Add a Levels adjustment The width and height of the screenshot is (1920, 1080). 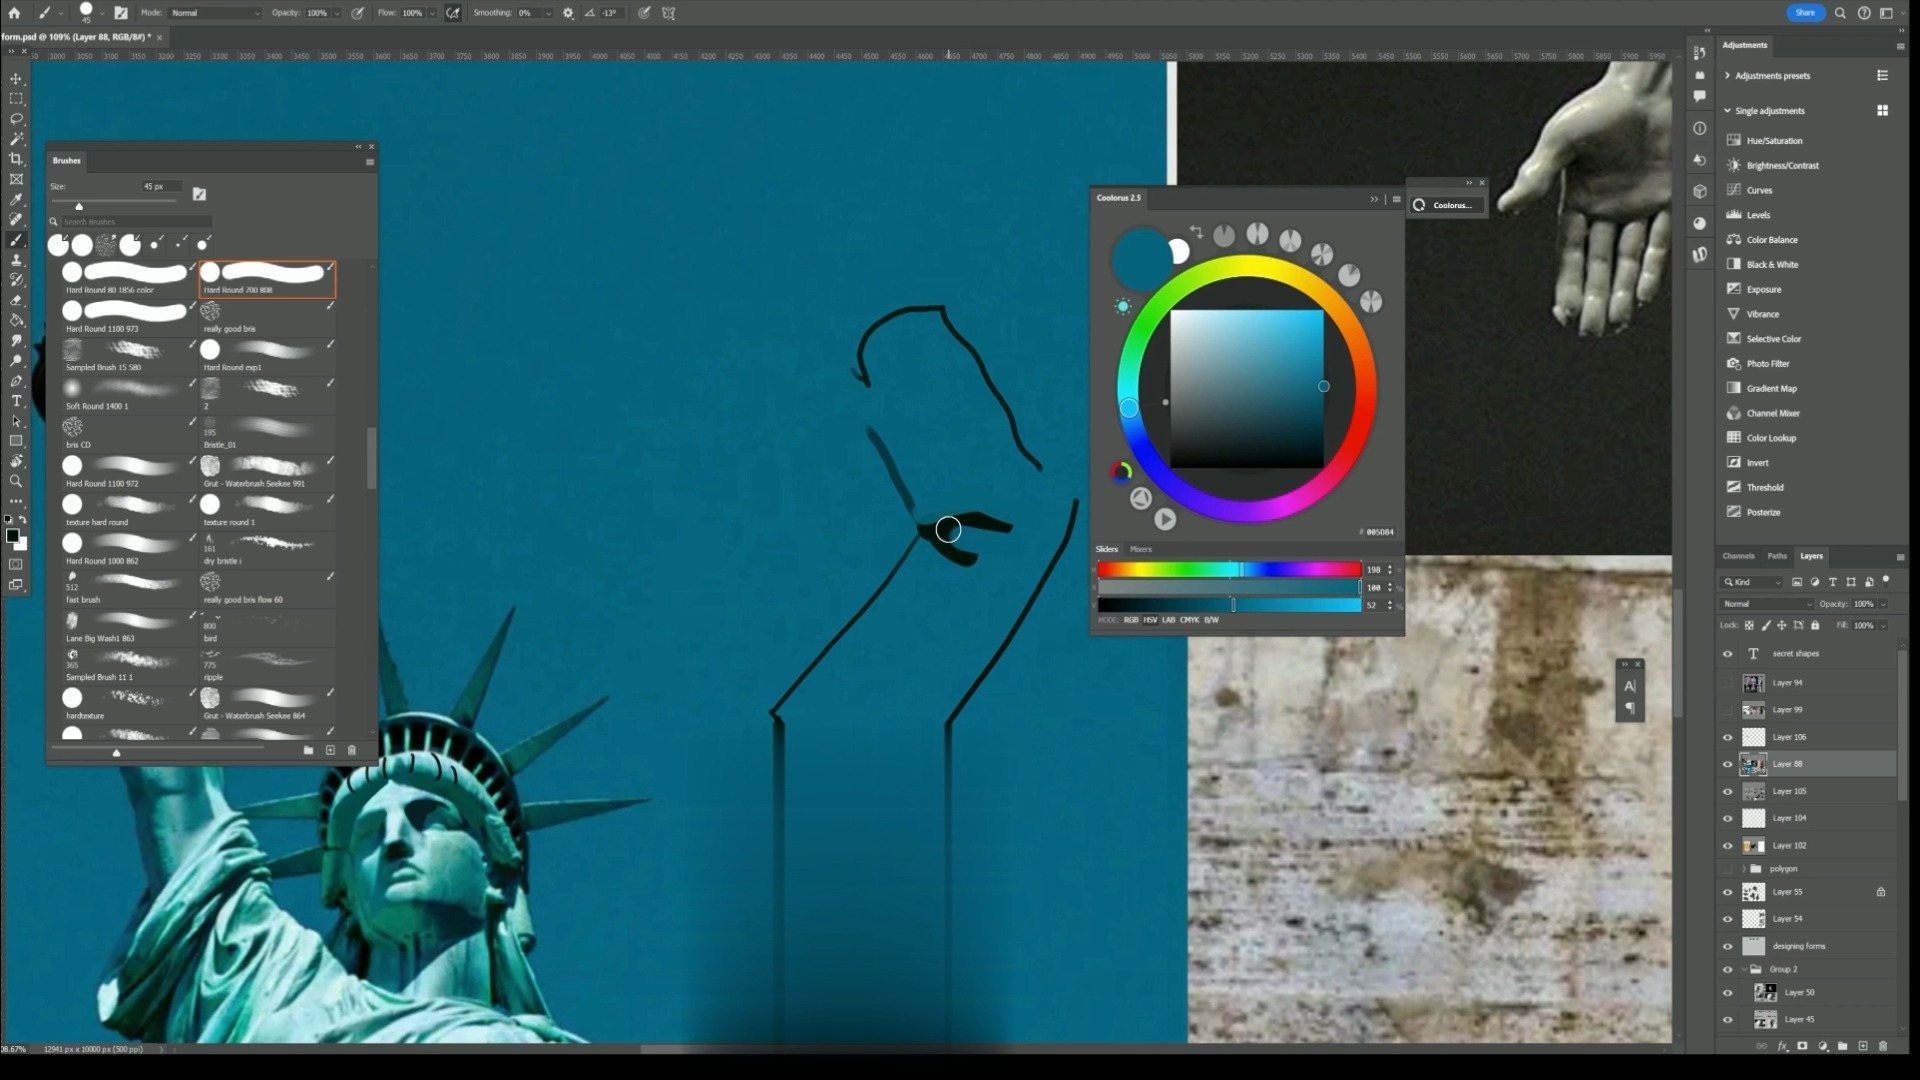(x=1758, y=215)
